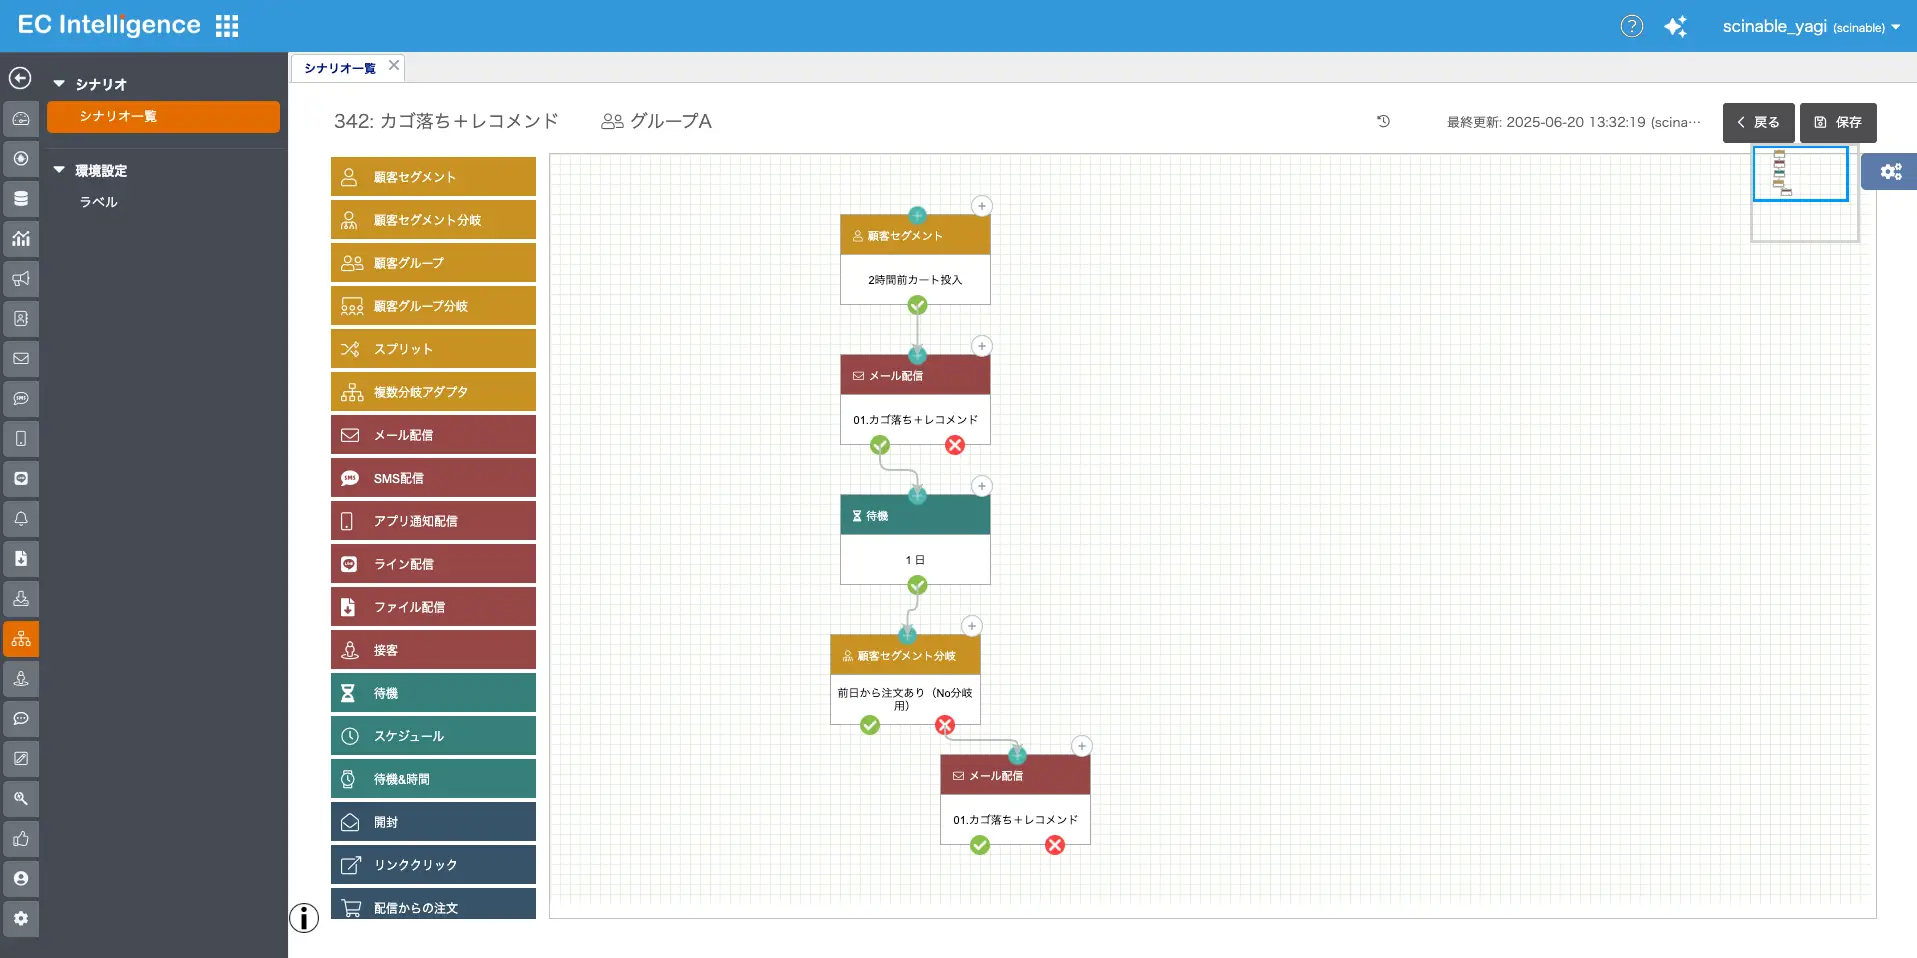Collapse the シナリオ tree section
Viewport: 1917px width, 958px height.
click(59, 84)
